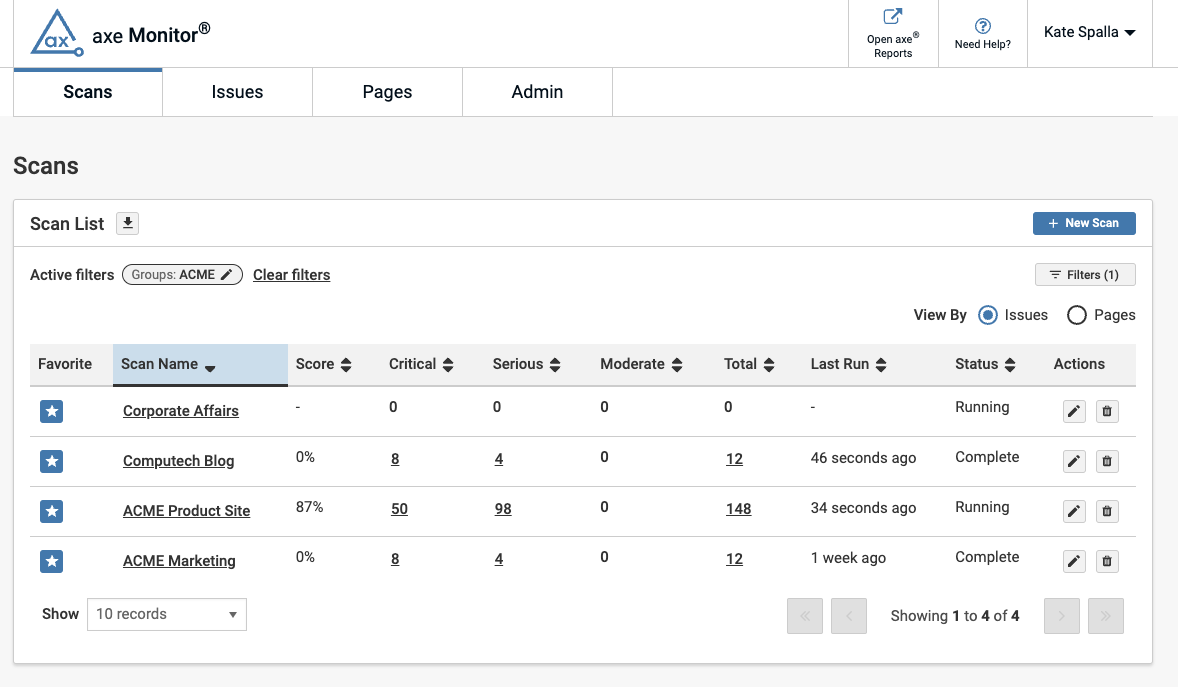
Task: Click the New Scan button
Action: coord(1084,223)
